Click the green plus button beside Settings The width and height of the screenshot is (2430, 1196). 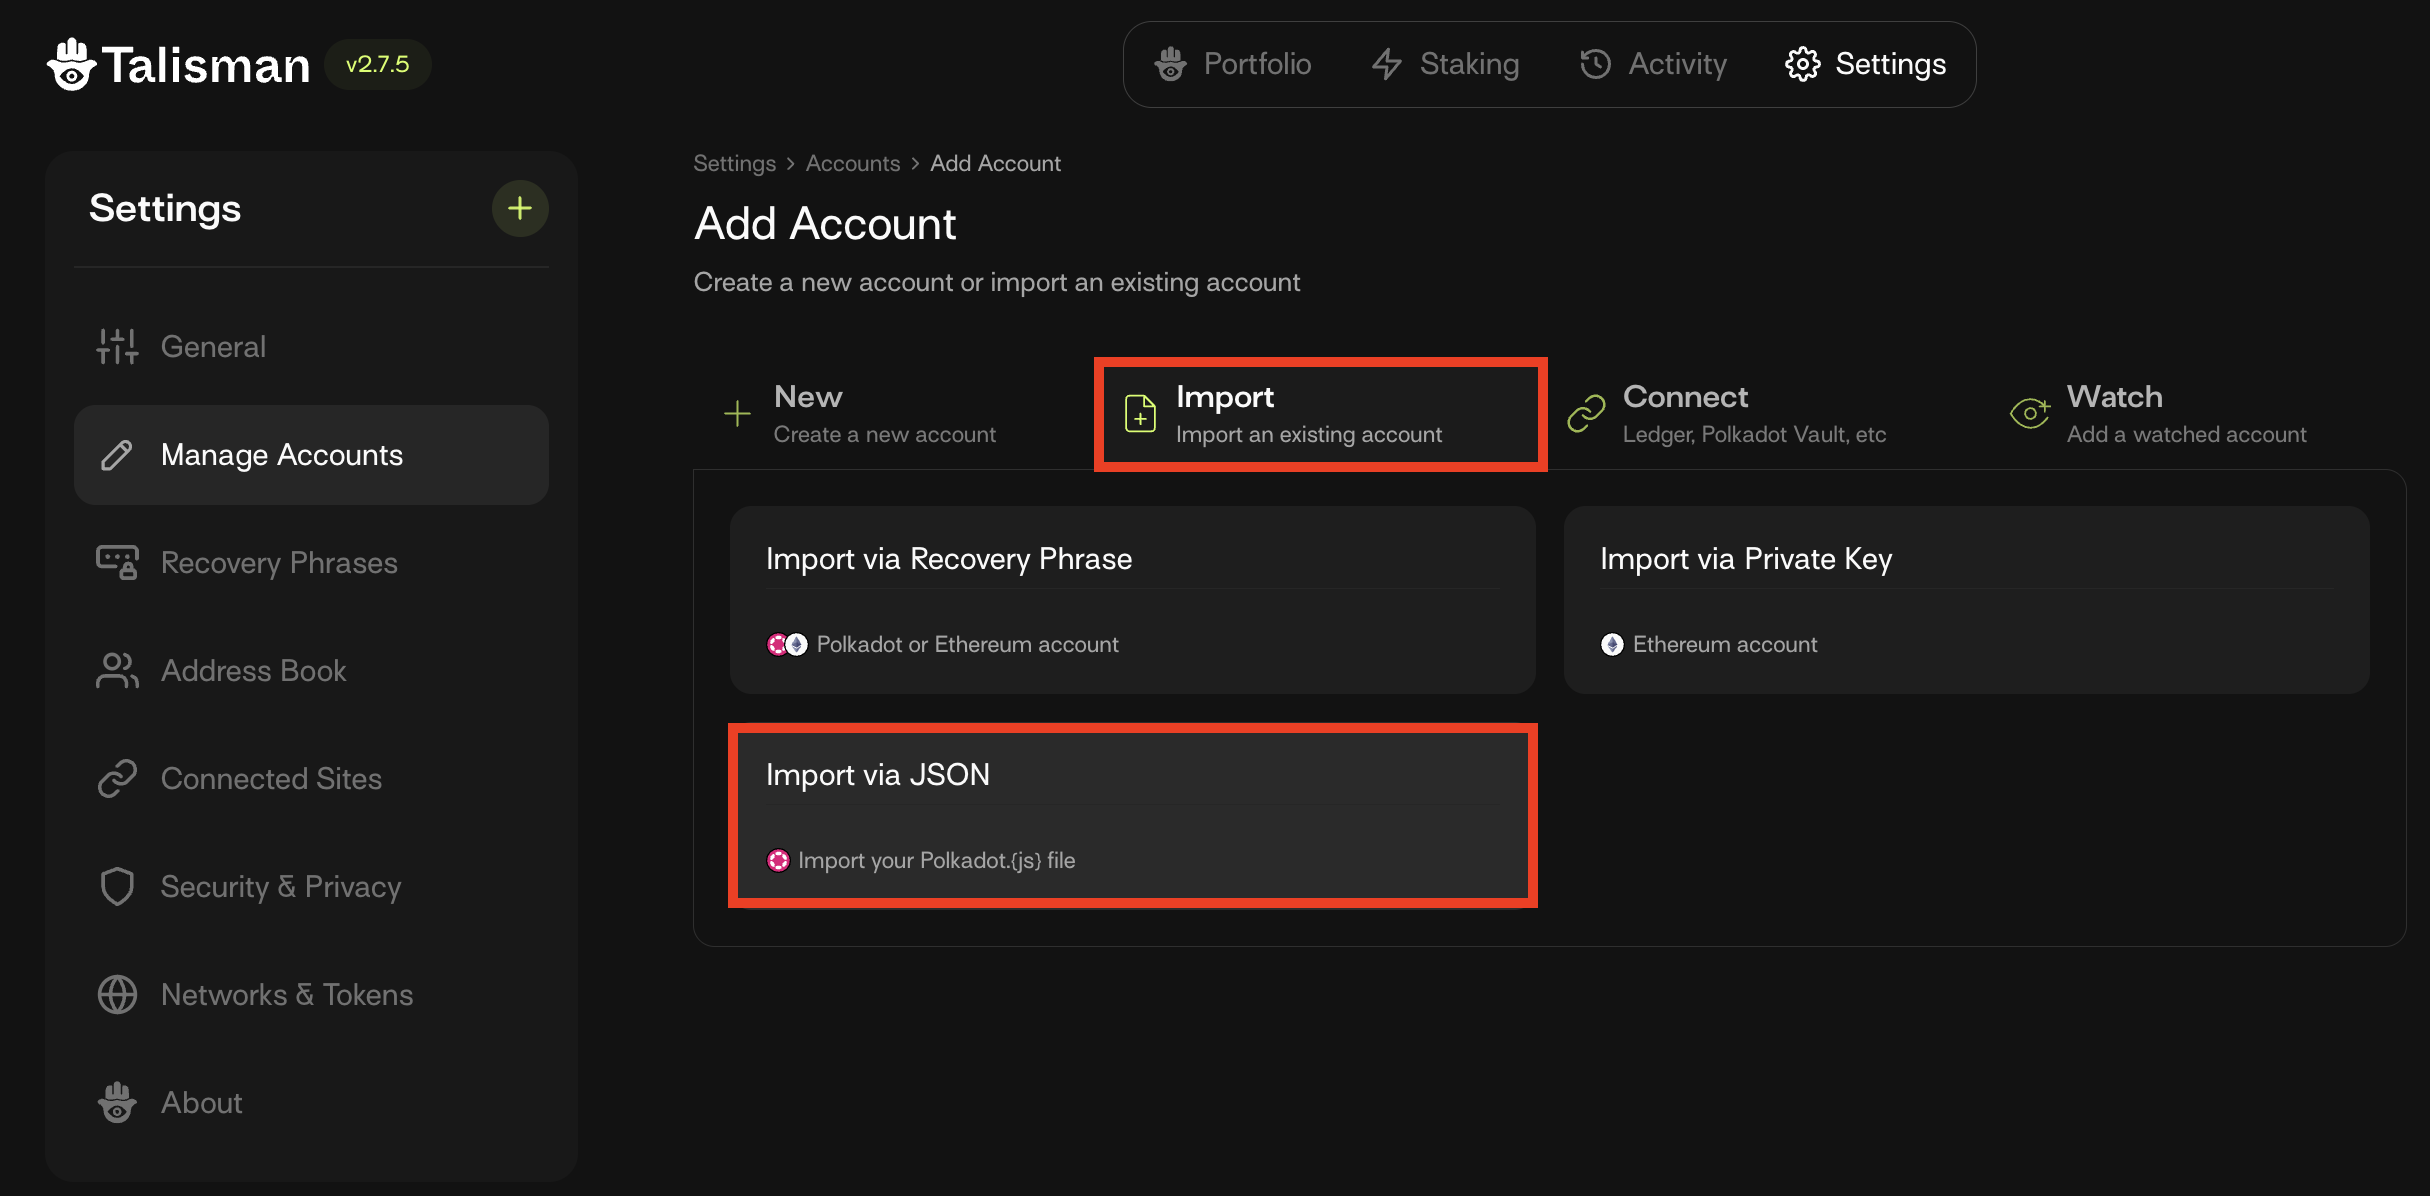(519, 208)
